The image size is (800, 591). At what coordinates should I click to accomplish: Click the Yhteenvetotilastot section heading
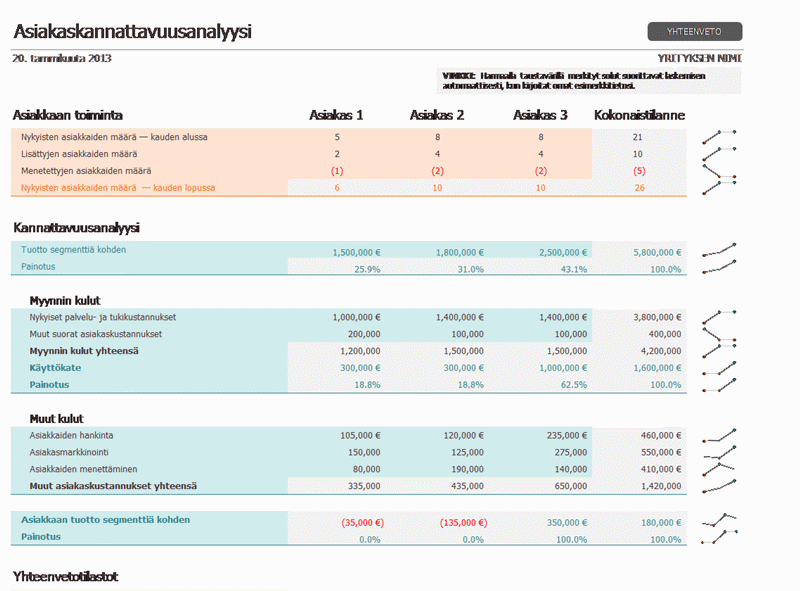click(65, 577)
